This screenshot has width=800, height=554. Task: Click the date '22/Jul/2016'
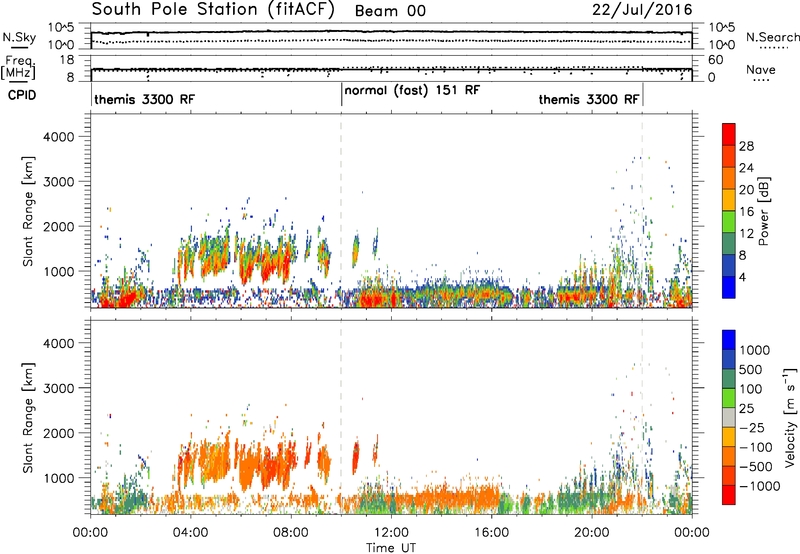coord(642,10)
